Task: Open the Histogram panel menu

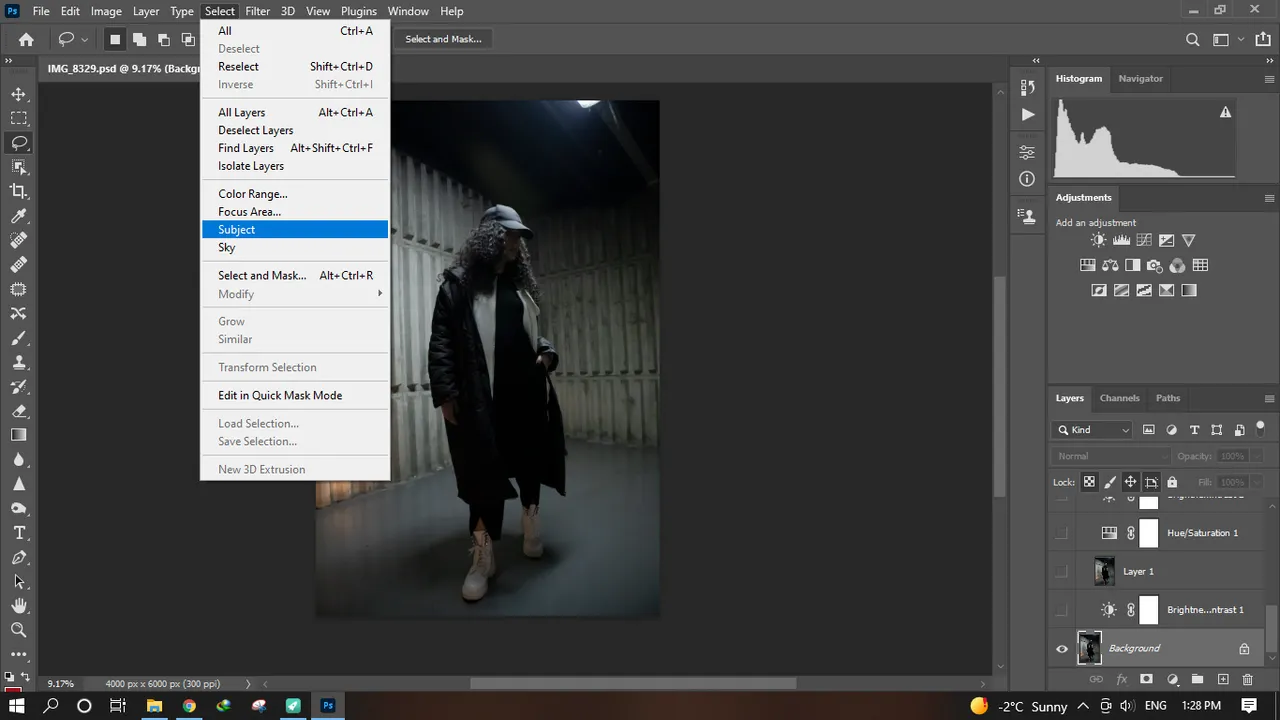Action: pos(1269,78)
